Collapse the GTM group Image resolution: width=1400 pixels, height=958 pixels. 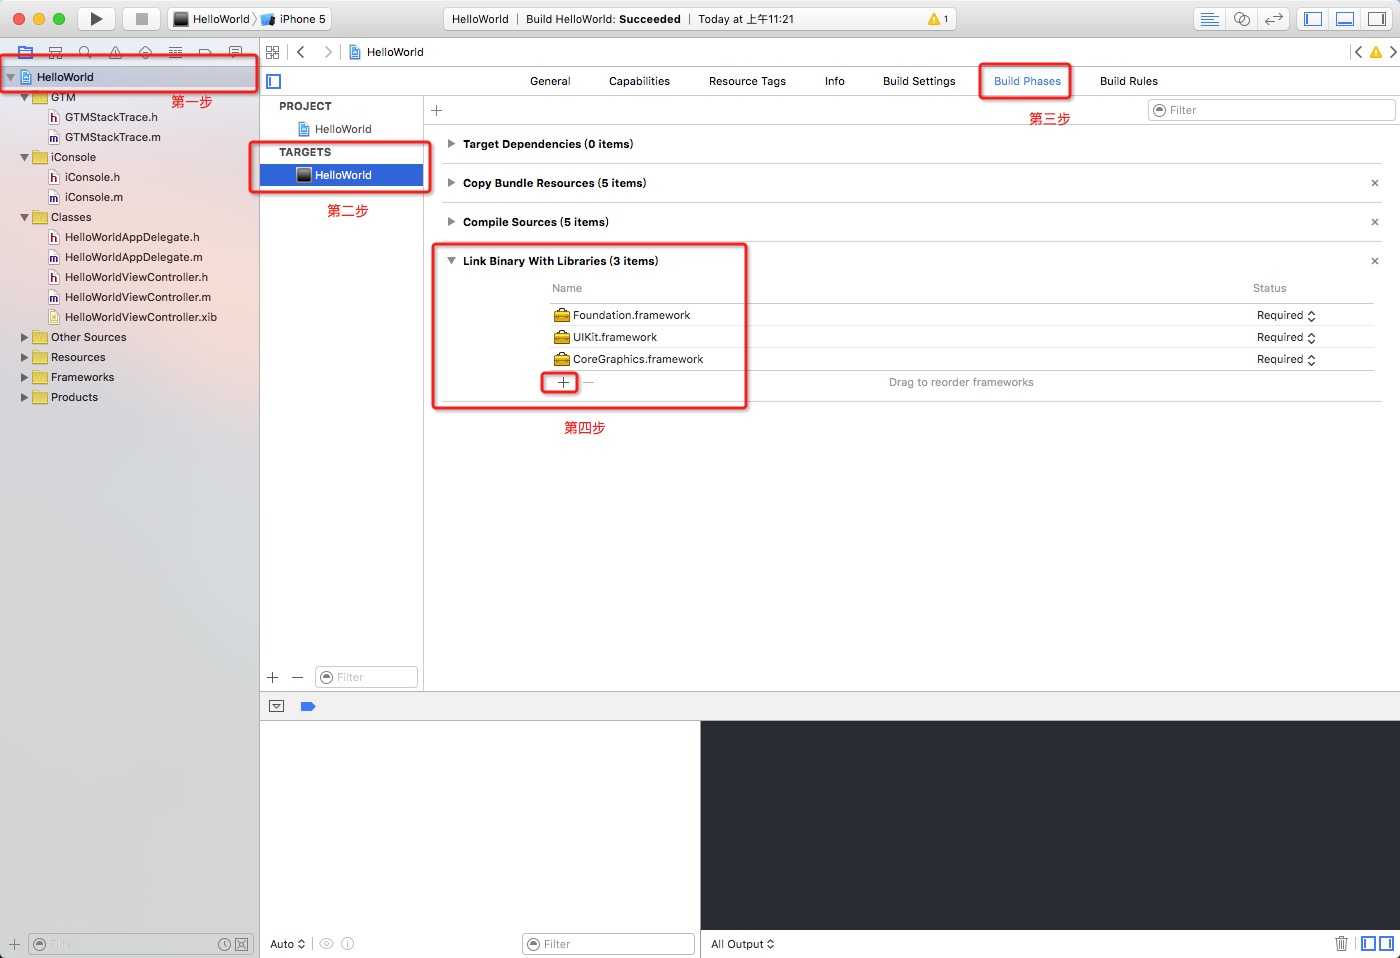click(24, 97)
